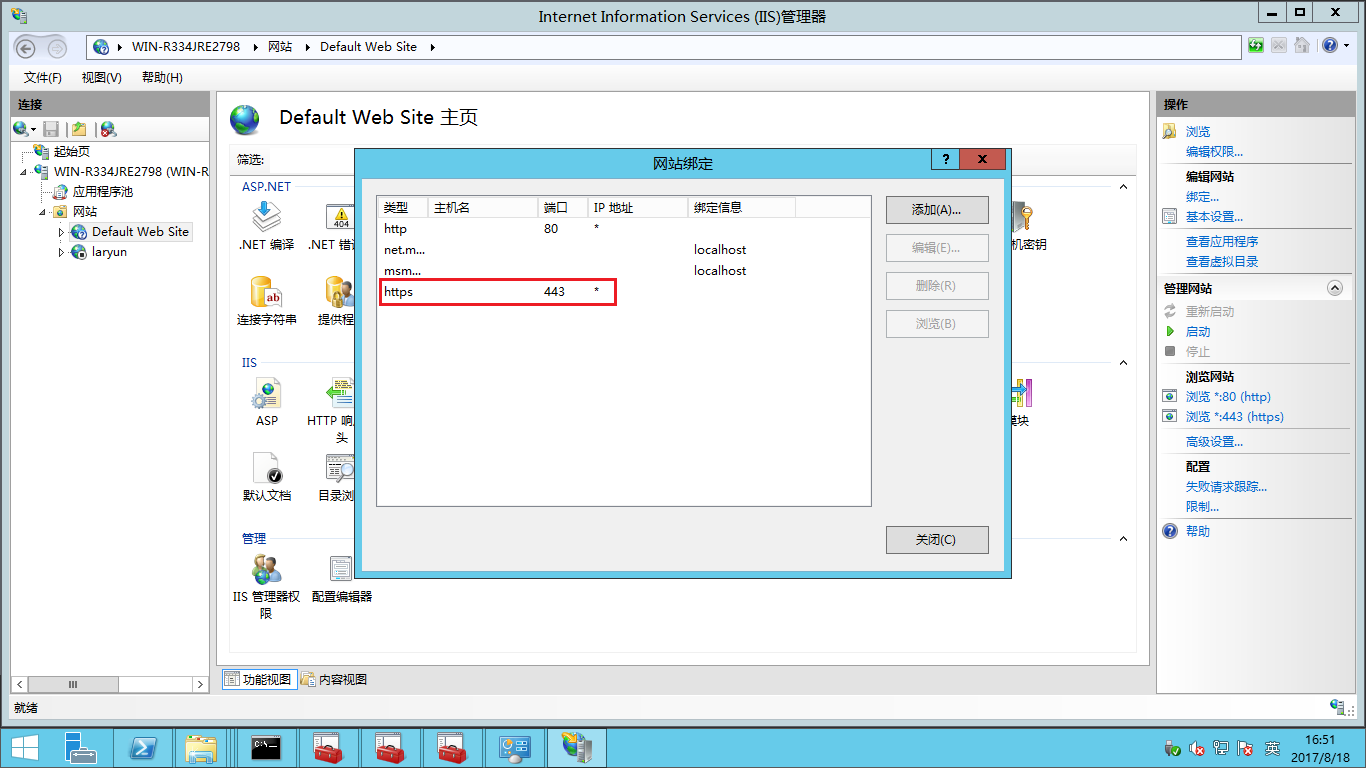Select 应用程序池 in the connections tree

pos(102,192)
